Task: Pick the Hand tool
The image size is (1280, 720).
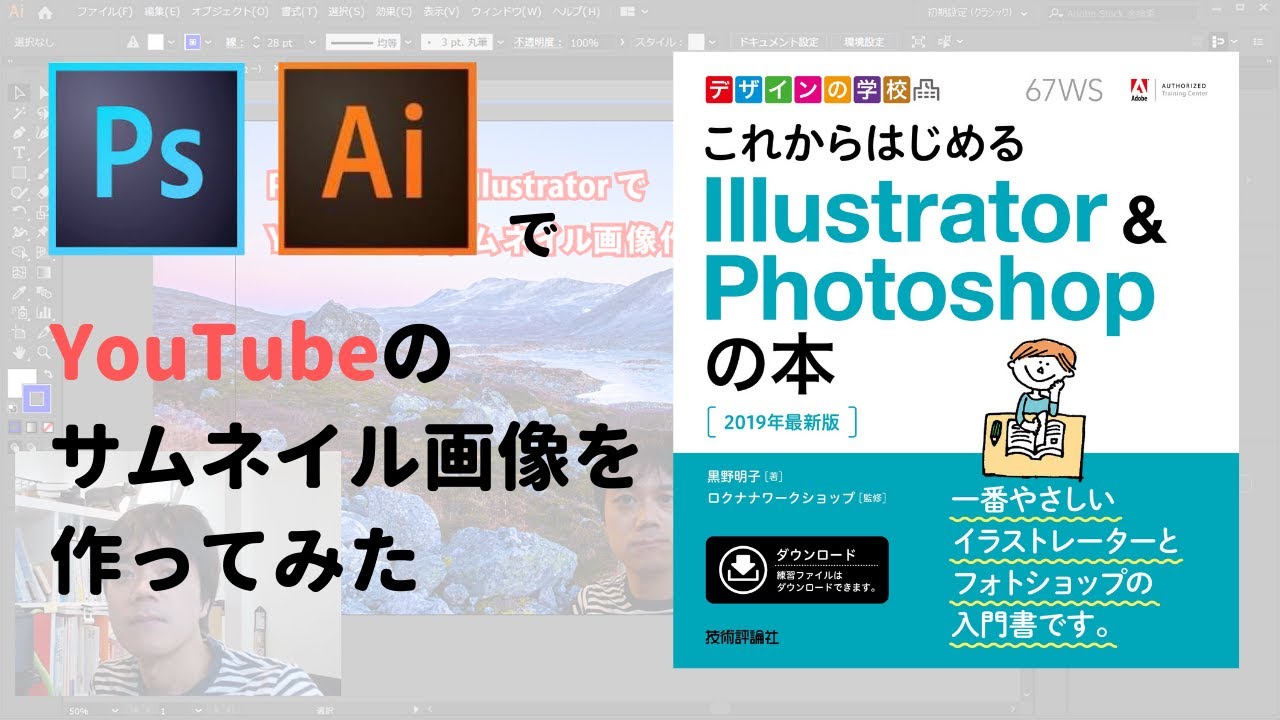Action: pyautogui.click(x=18, y=351)
